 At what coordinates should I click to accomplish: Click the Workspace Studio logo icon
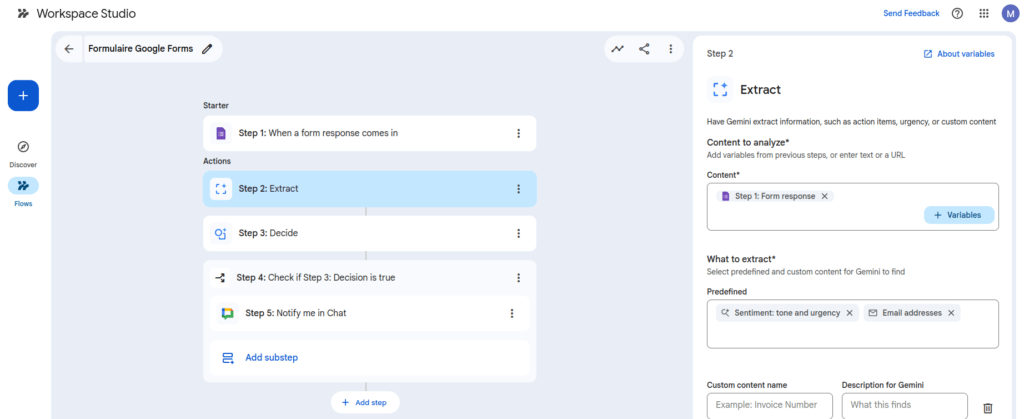point(23,13)
